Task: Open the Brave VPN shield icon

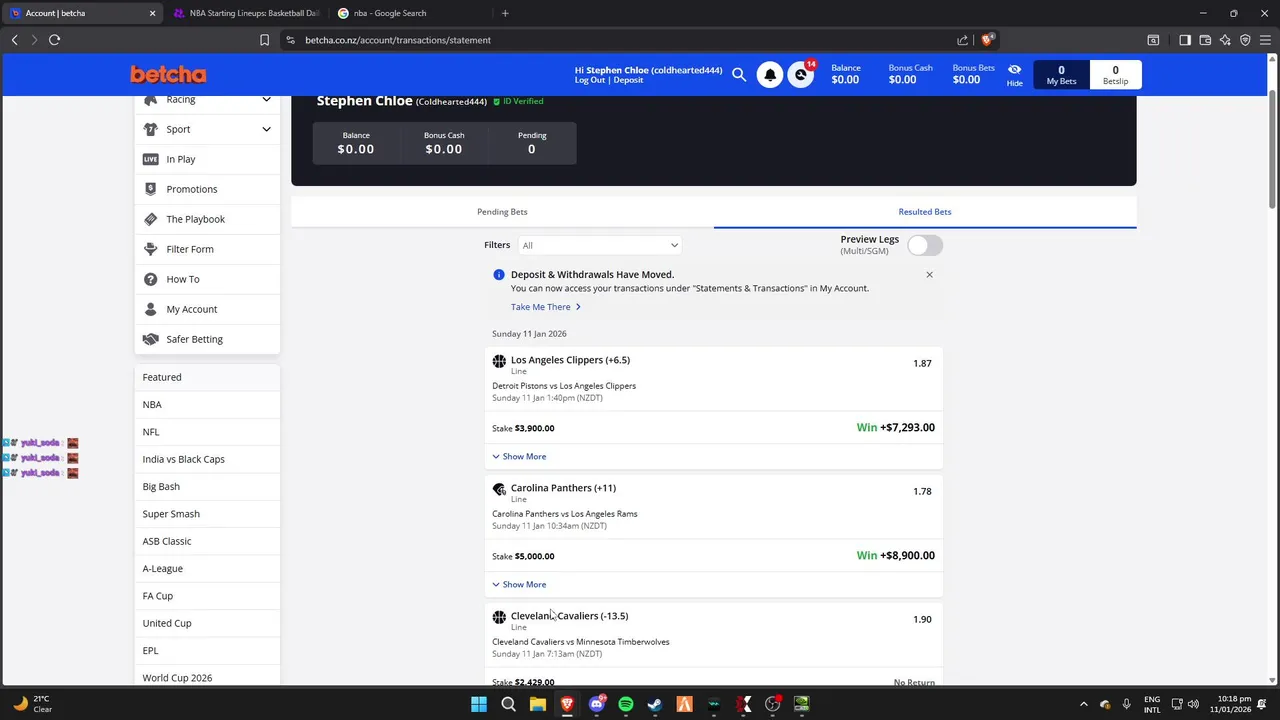Action: coord(1245,40)
